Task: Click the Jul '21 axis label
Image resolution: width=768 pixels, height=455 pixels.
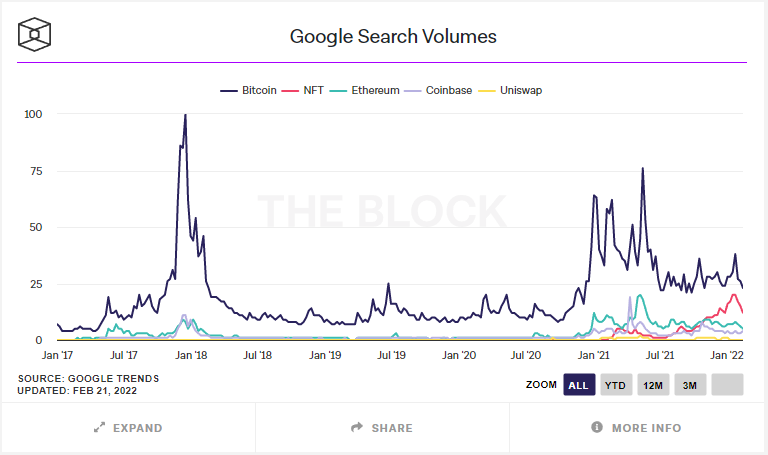Action: pyautogui.click(x=660, y=355)
